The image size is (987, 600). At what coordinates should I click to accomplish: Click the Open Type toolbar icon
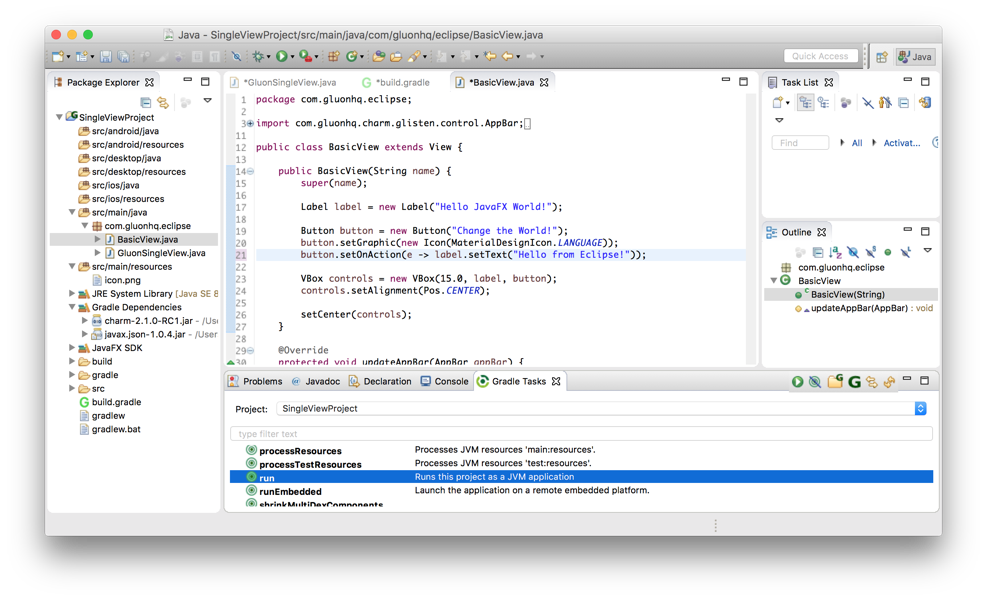(x=378, y=57)
